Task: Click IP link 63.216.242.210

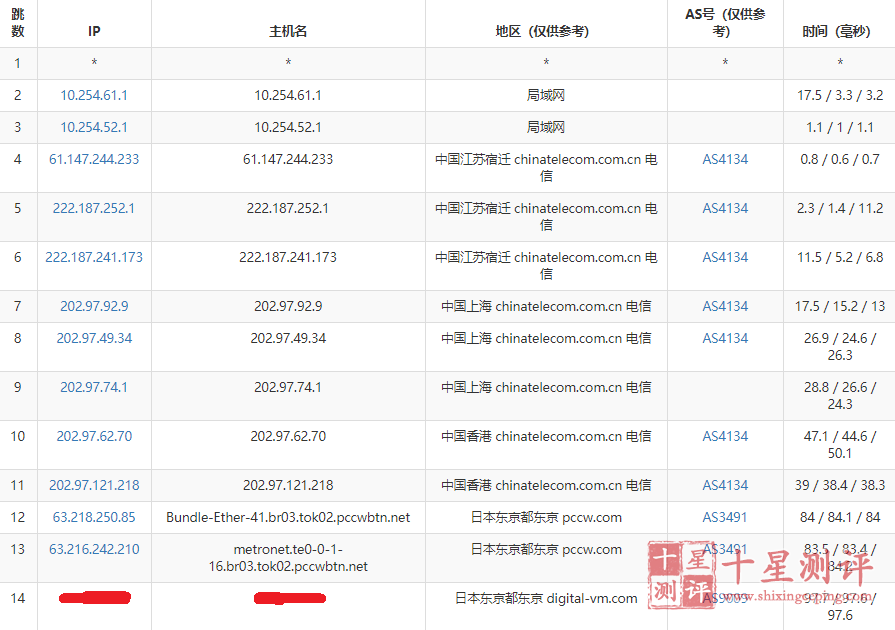Action: pos(94,550)
